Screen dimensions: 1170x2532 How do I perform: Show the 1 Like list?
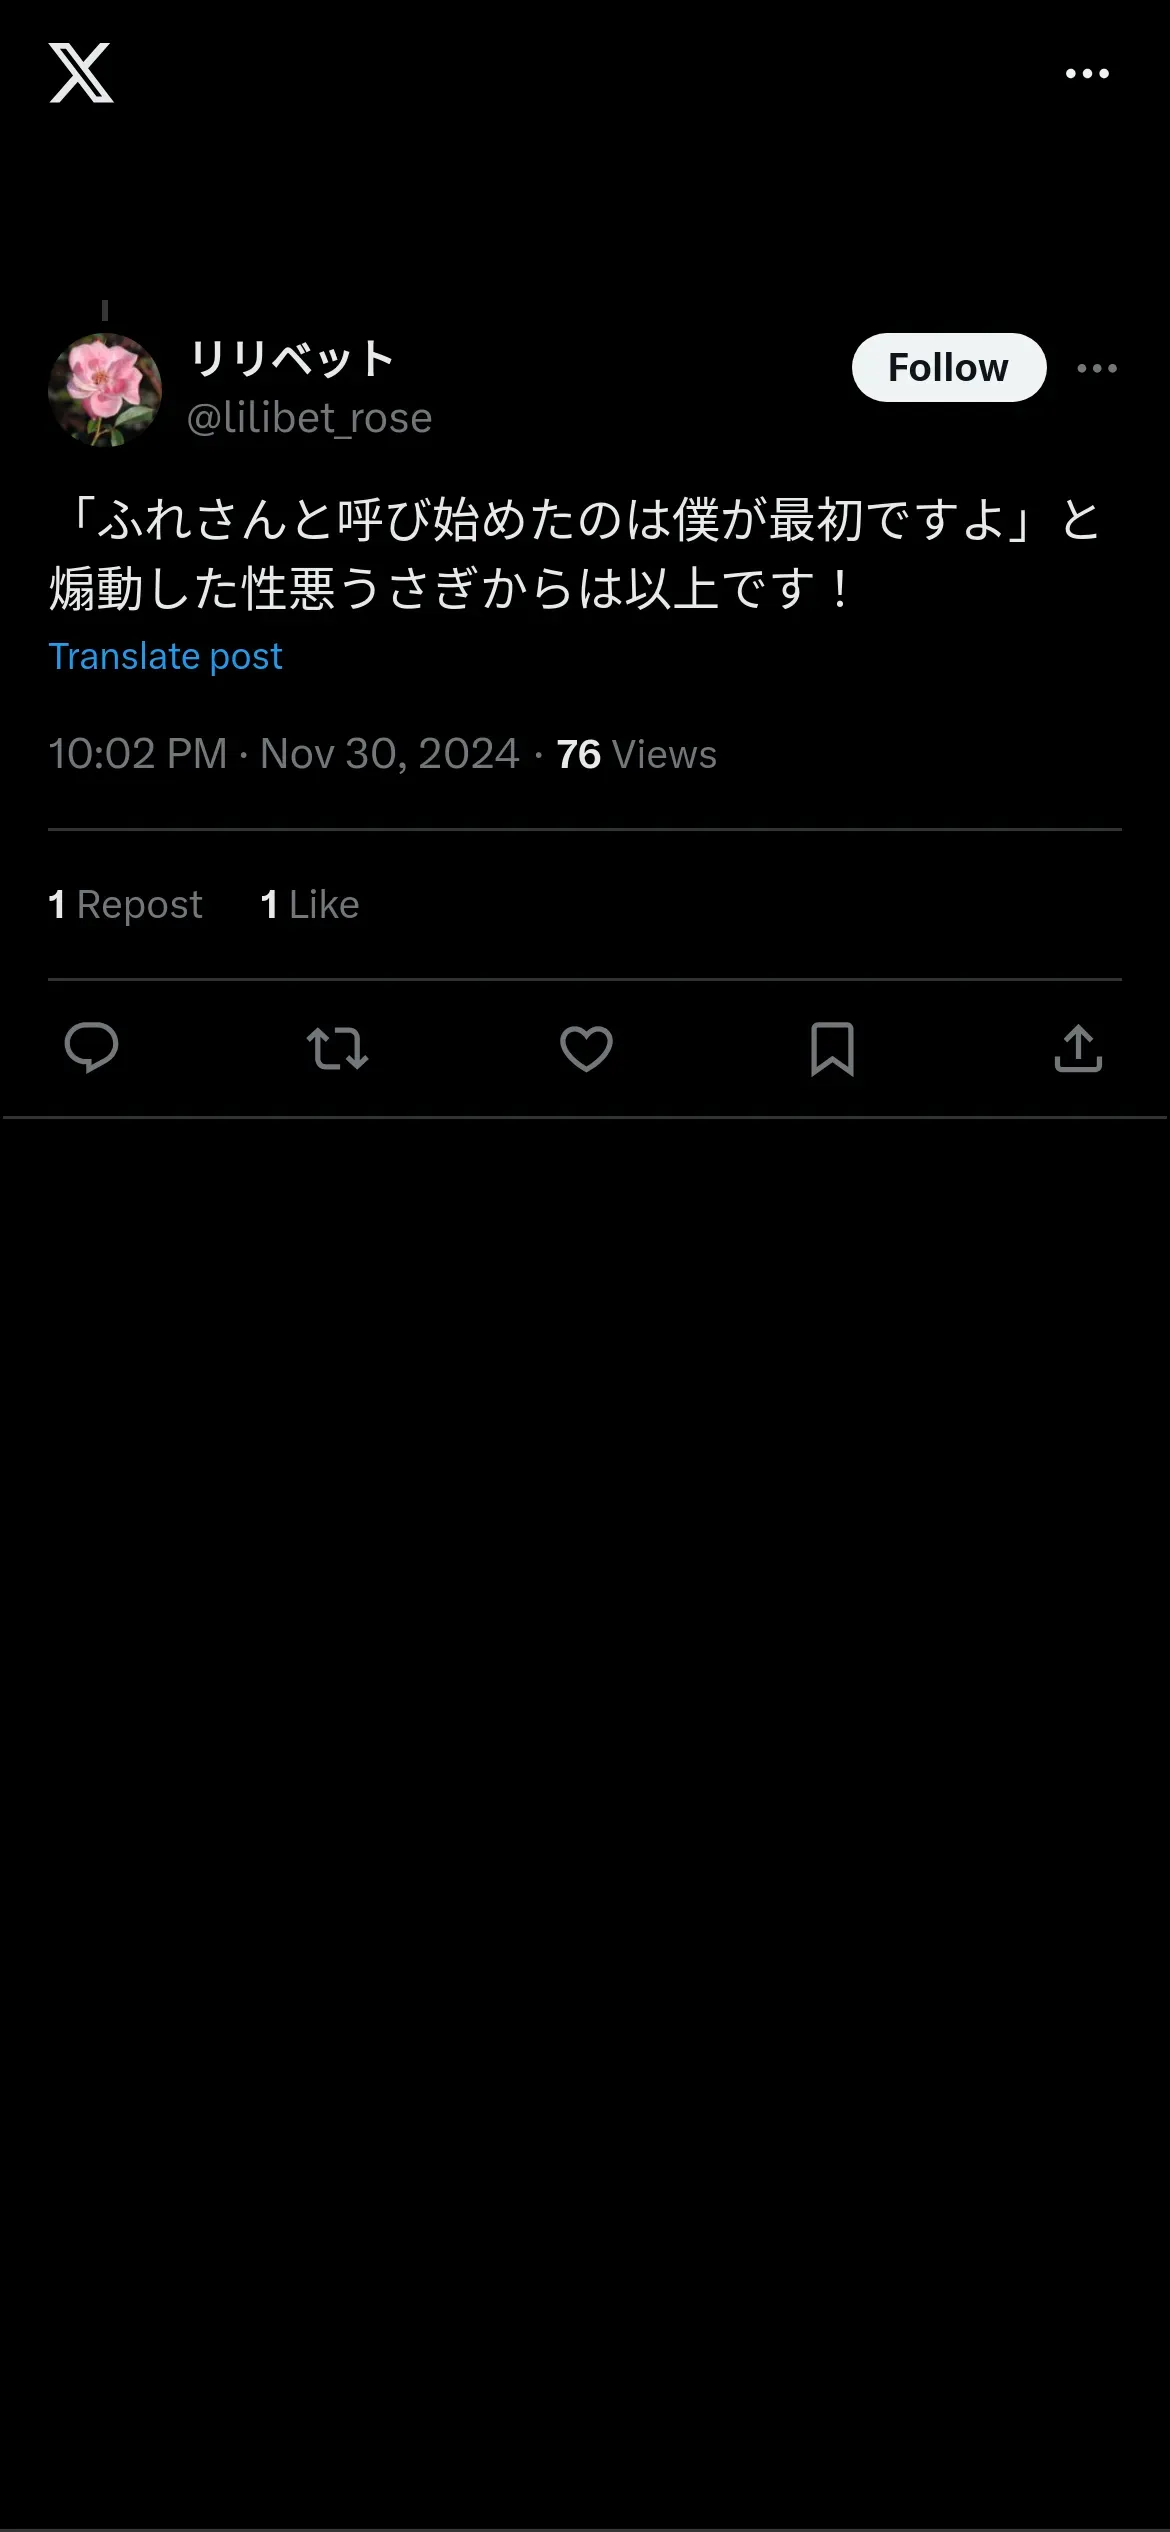[x=309, y=905]
